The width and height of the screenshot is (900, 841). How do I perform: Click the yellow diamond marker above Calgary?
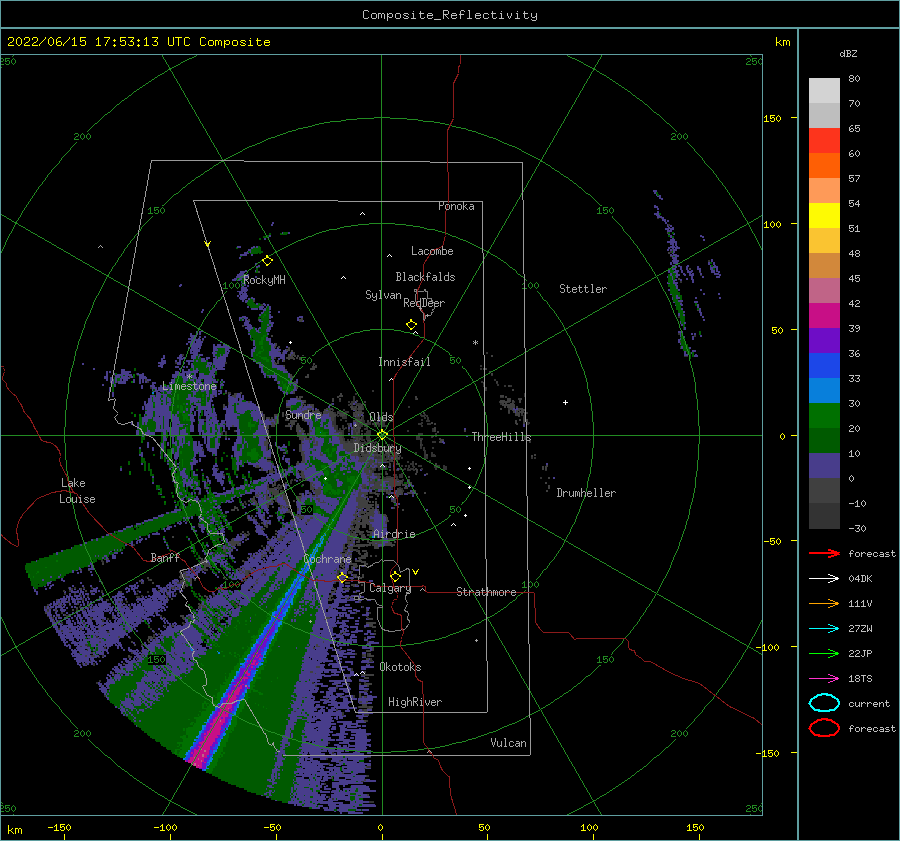(x=395, y=576)
